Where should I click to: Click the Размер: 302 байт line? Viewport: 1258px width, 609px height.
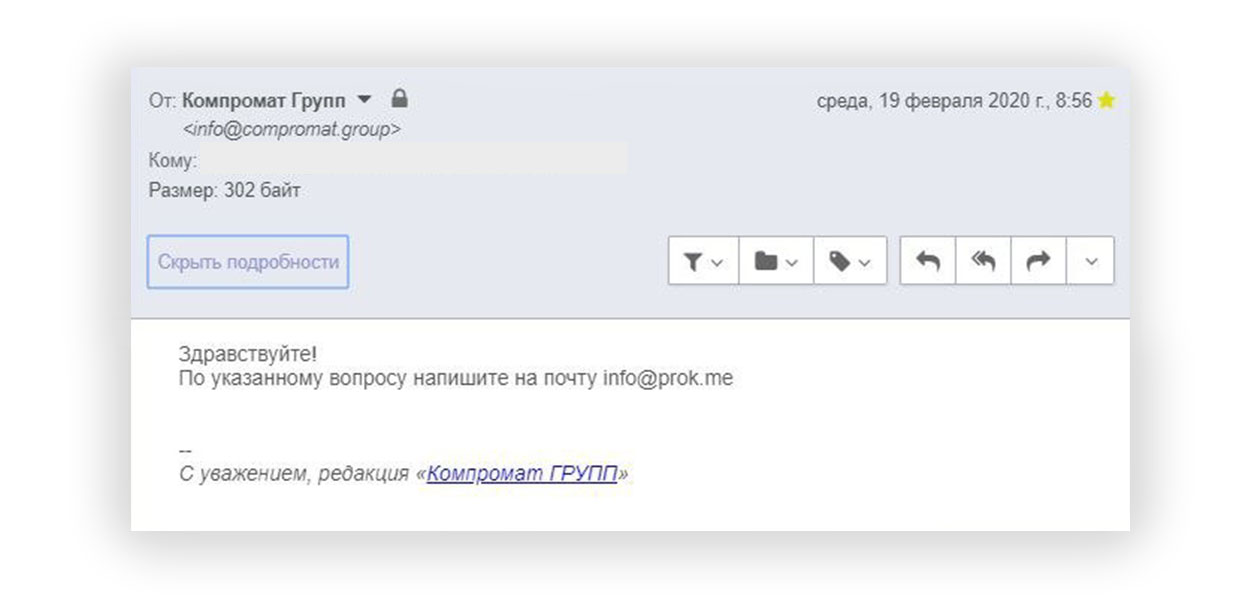224,190
